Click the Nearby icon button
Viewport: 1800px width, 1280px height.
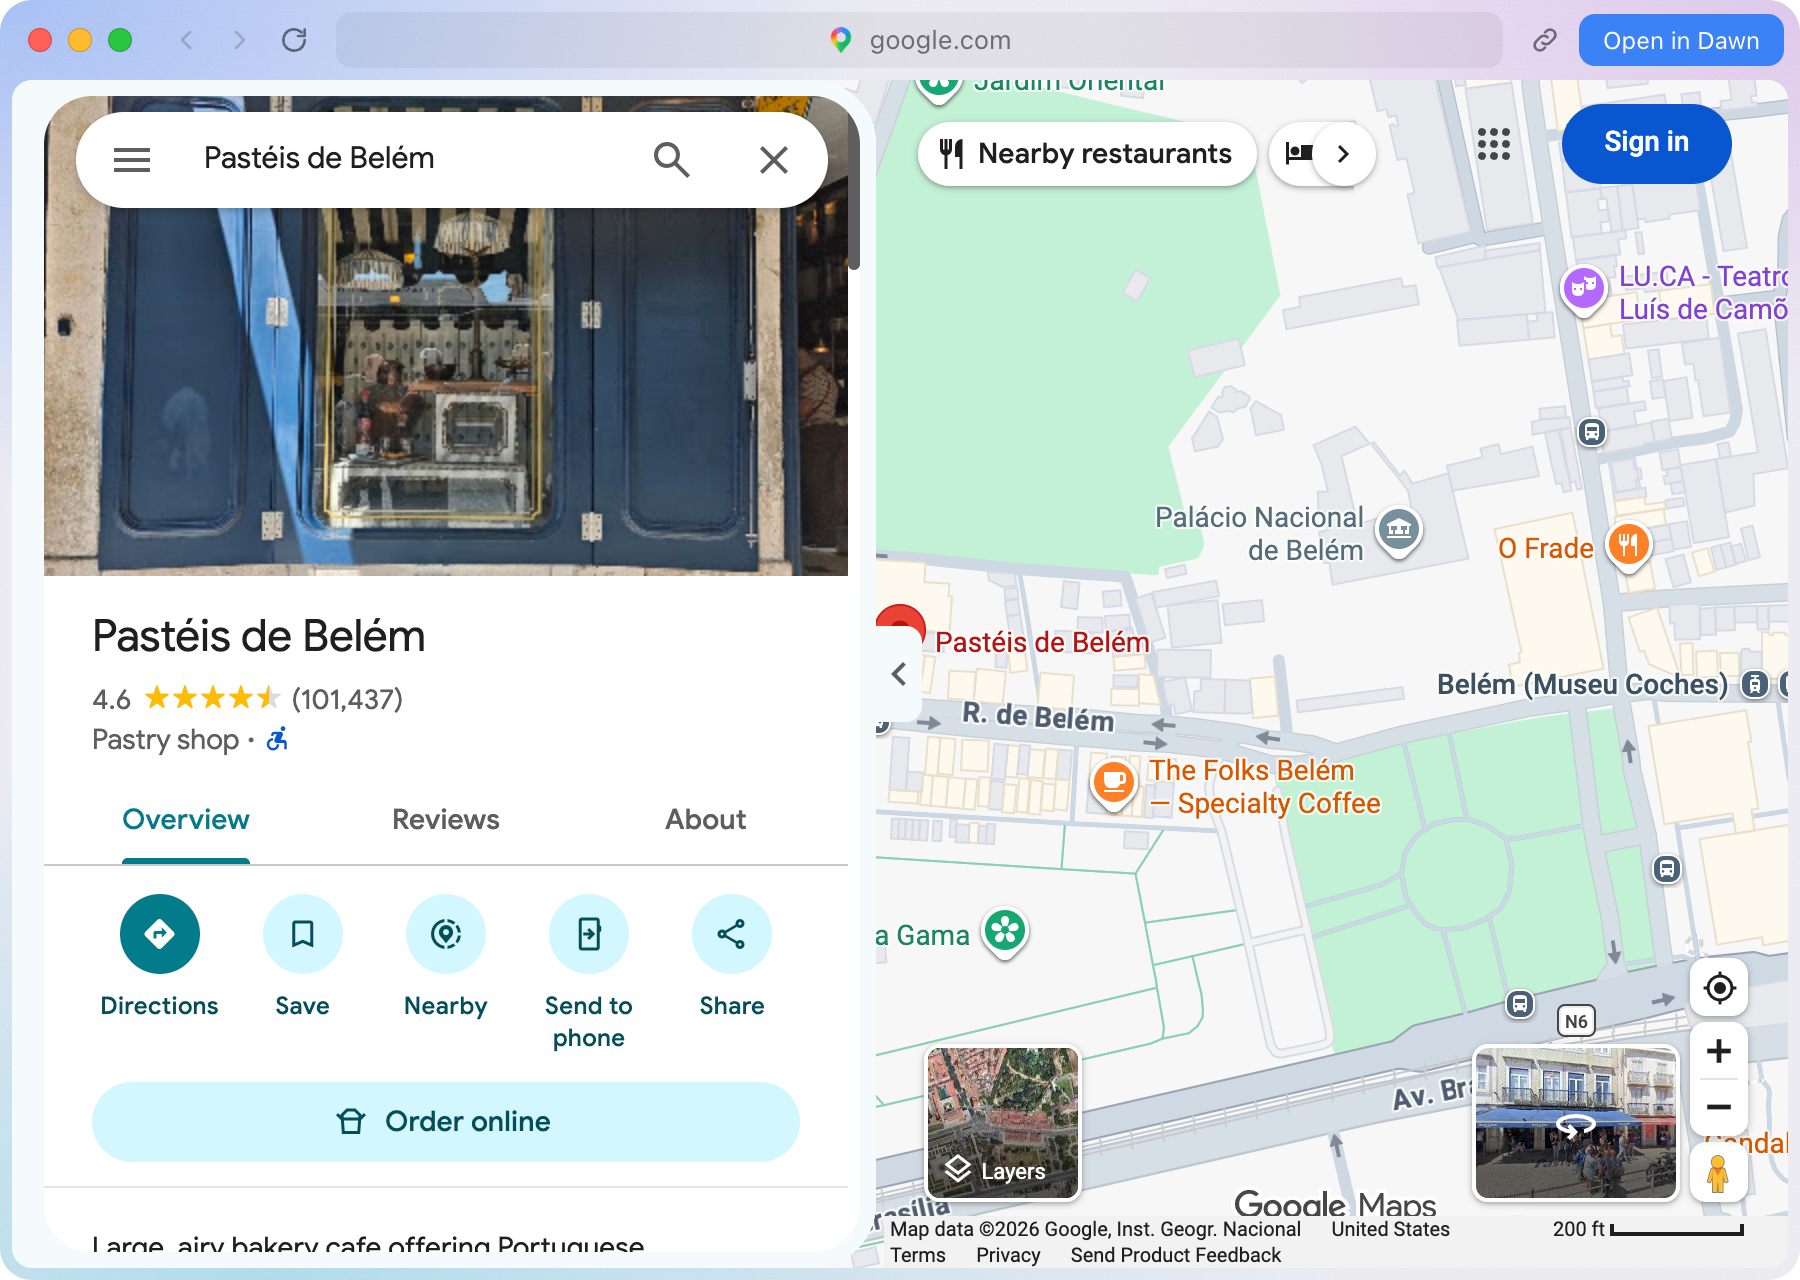point(446,934)
